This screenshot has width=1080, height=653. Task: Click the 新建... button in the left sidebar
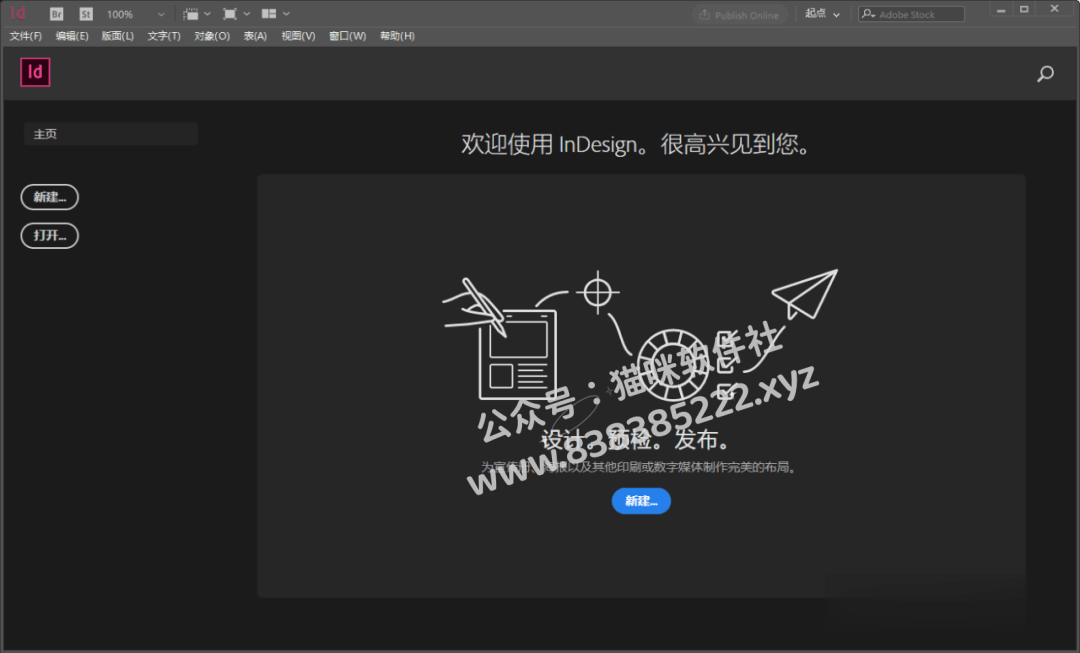(50, 197)
